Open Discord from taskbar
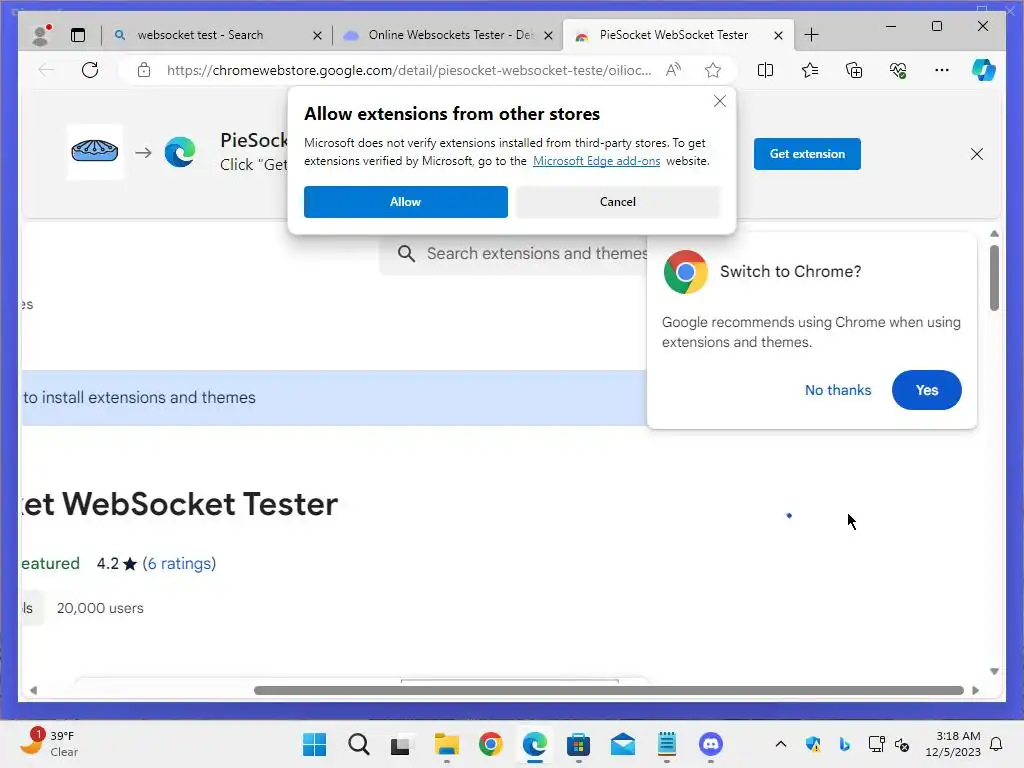 (x=711, y=744)
